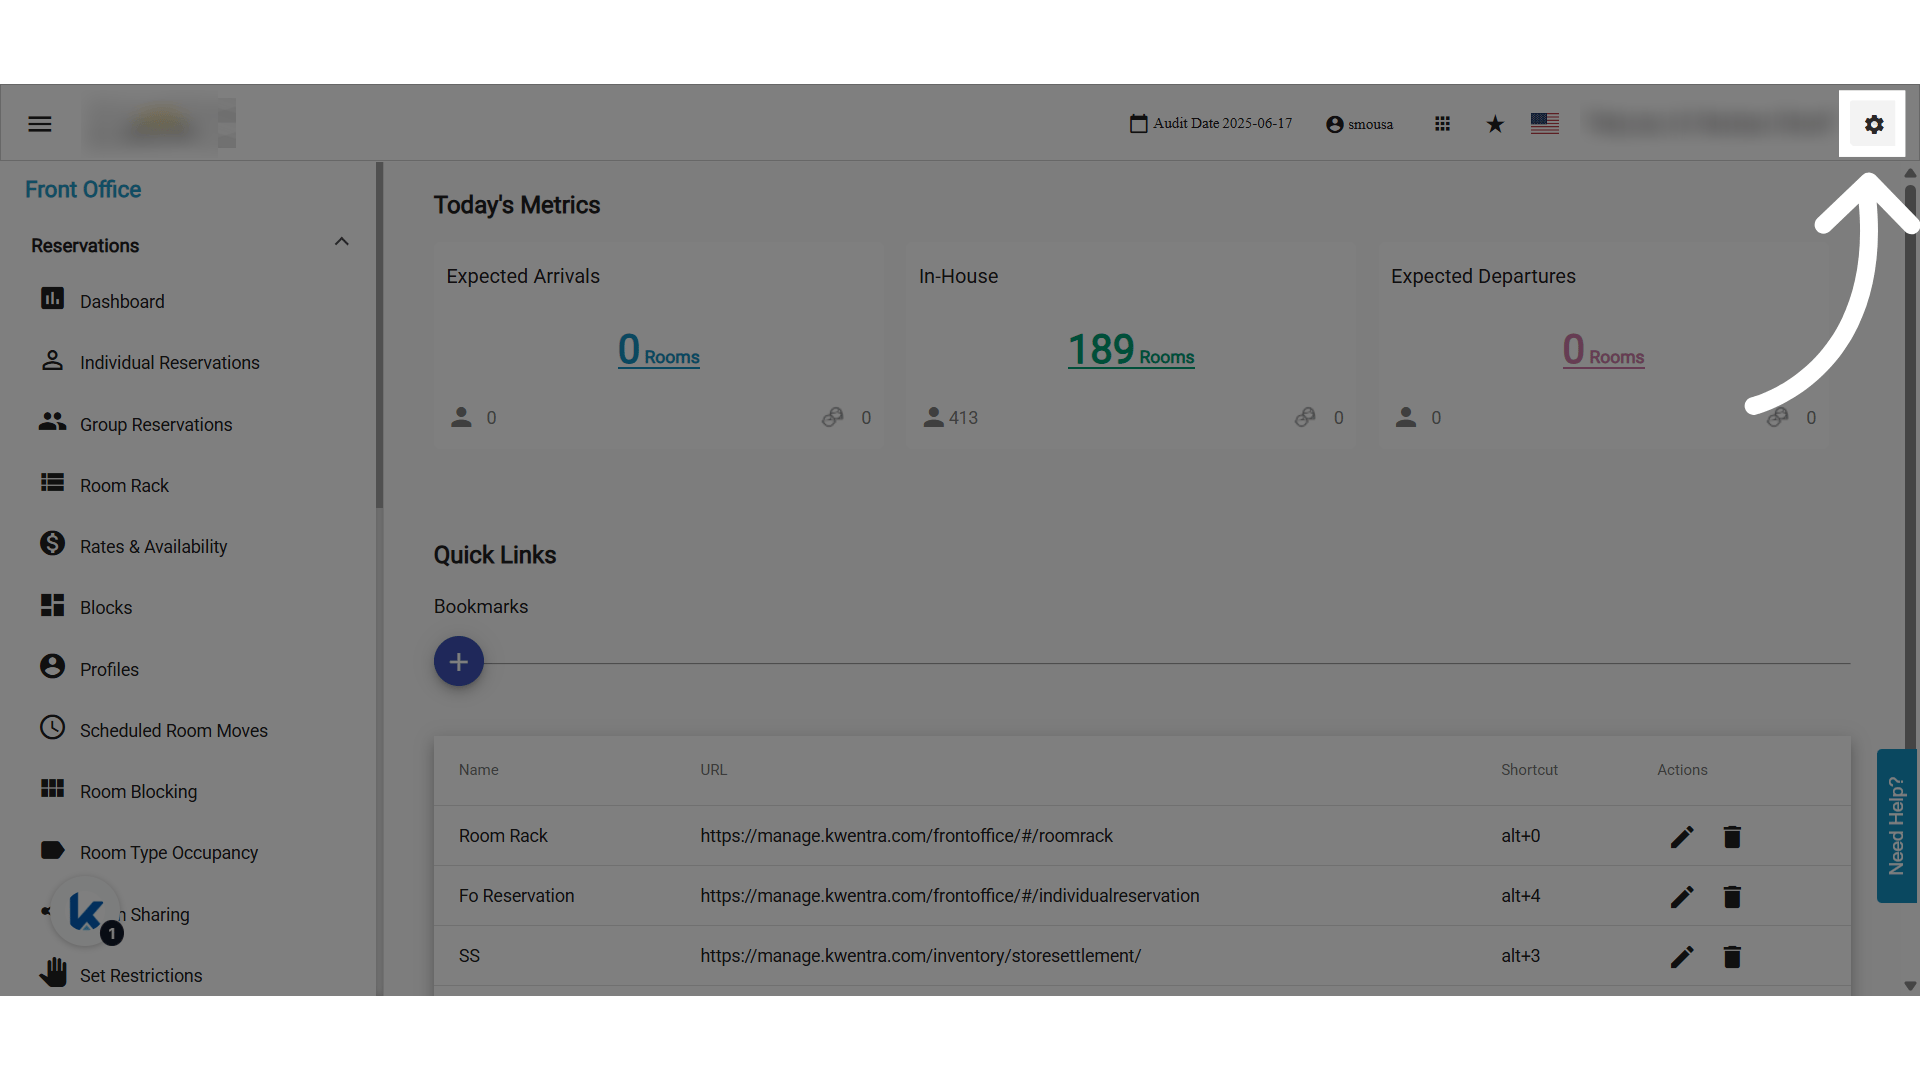Edit the Room Rack bookmark
Viewport: 1920px width, 1080px height.
1682,836
